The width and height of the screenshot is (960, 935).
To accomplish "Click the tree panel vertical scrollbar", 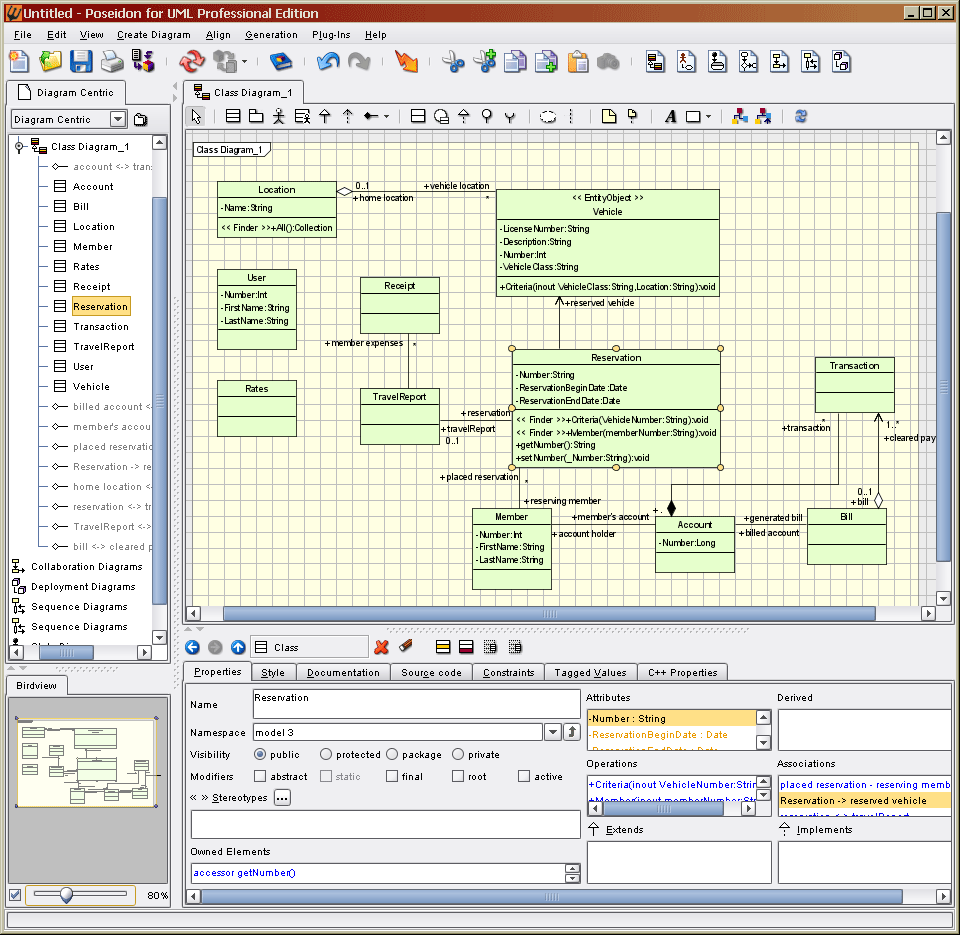I will point(159,400).
